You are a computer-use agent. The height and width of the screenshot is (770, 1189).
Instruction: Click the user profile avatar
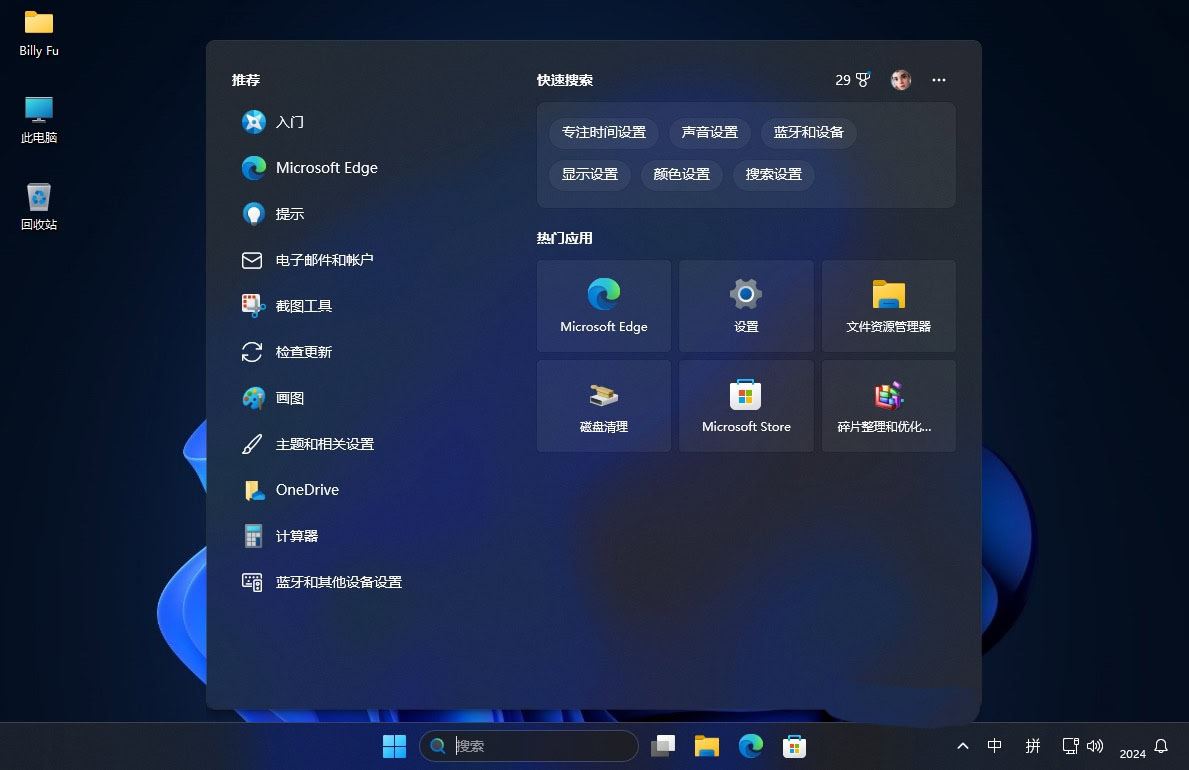click(901, 80)
